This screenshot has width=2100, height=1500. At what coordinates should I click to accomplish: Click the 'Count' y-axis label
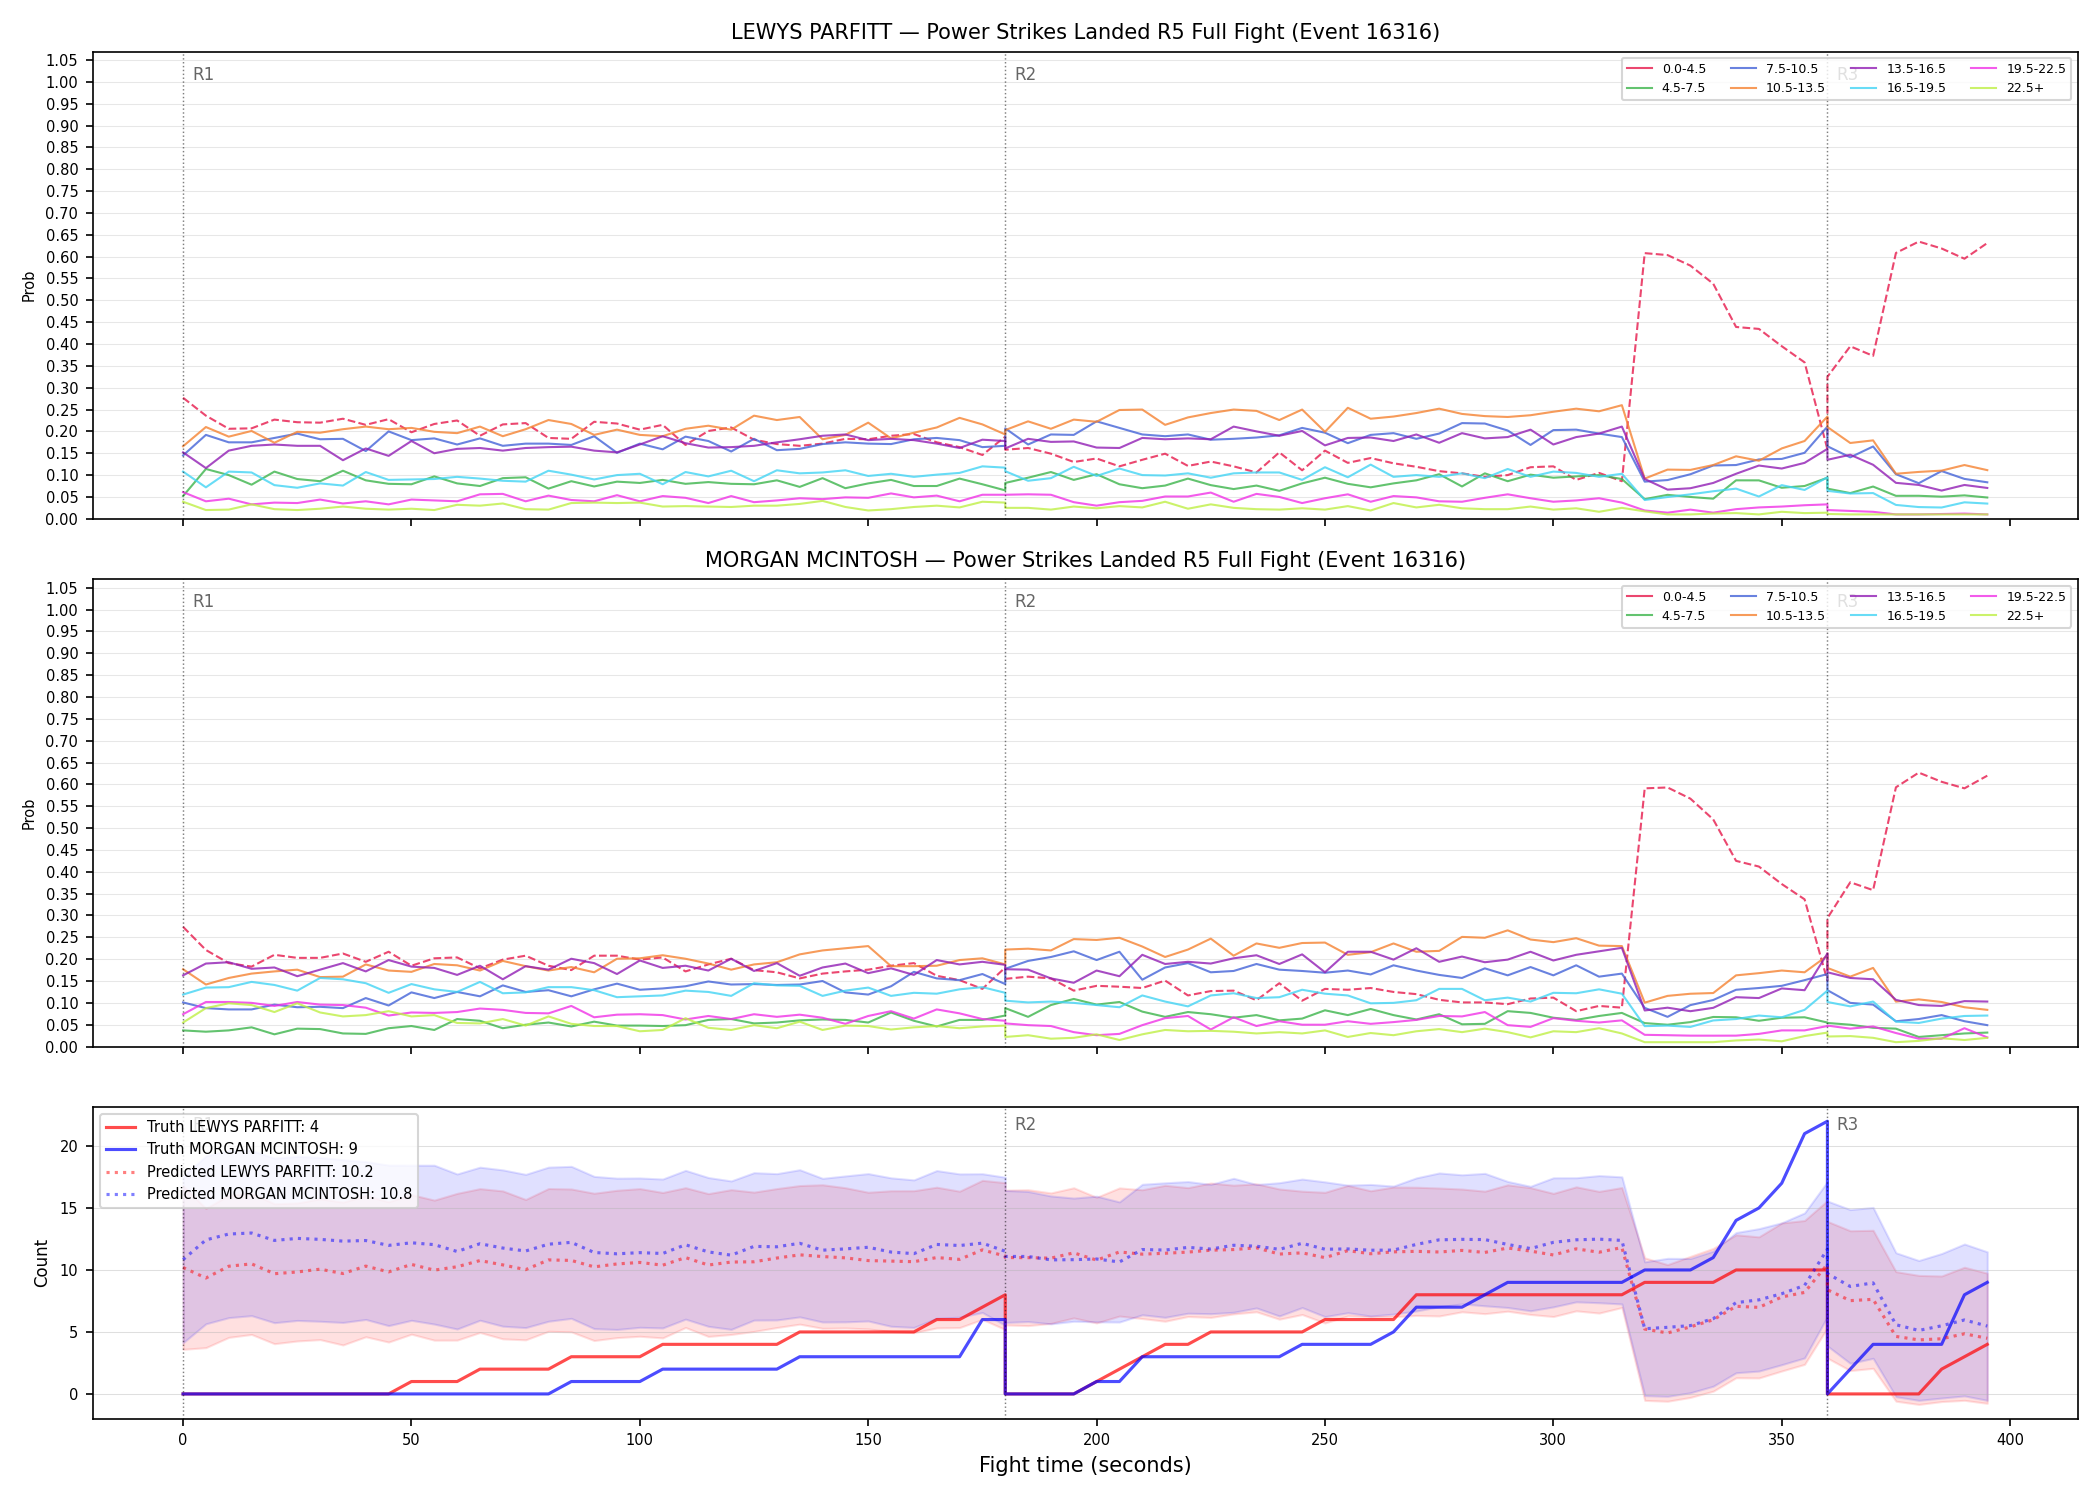point(41,1263)
